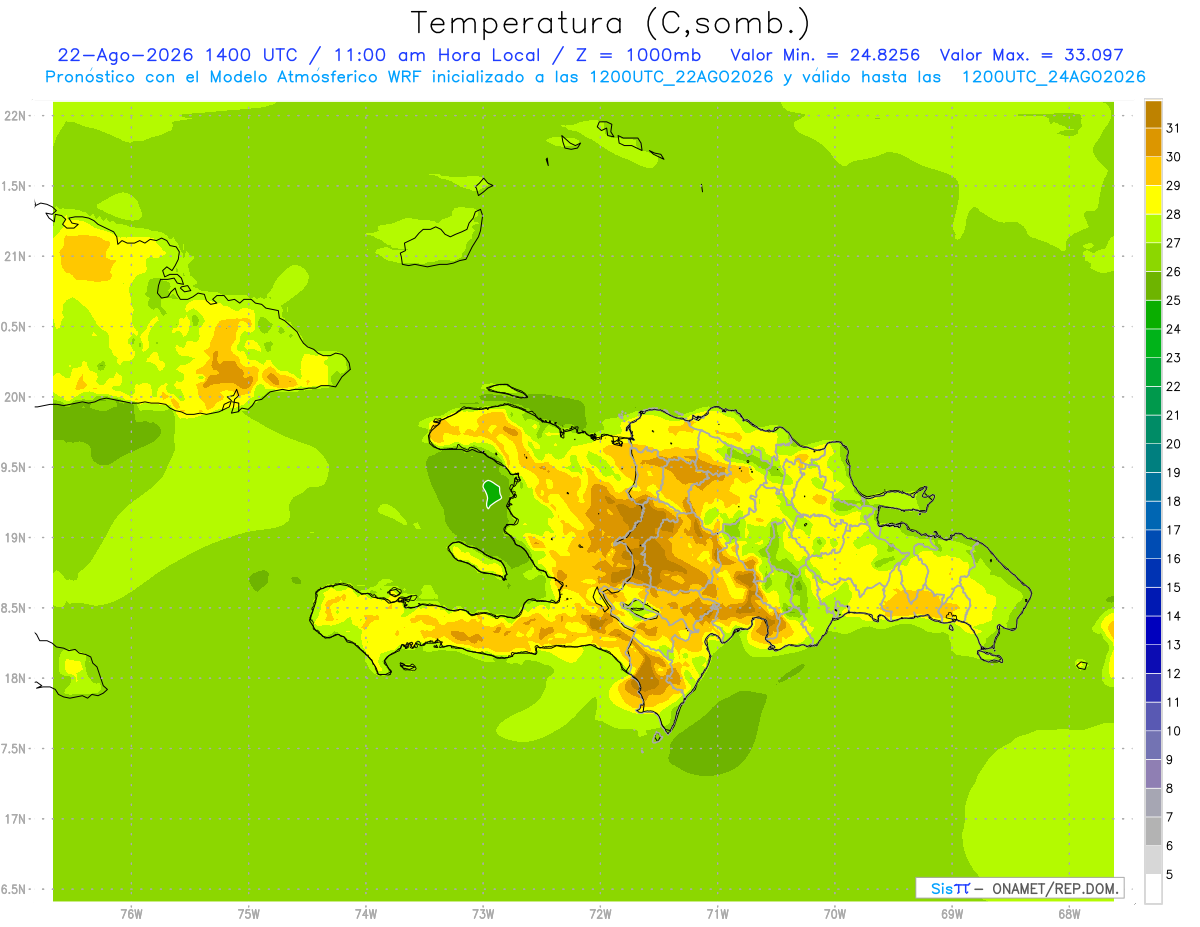Click the longitude label "71W"

click(x=717, y=914)
